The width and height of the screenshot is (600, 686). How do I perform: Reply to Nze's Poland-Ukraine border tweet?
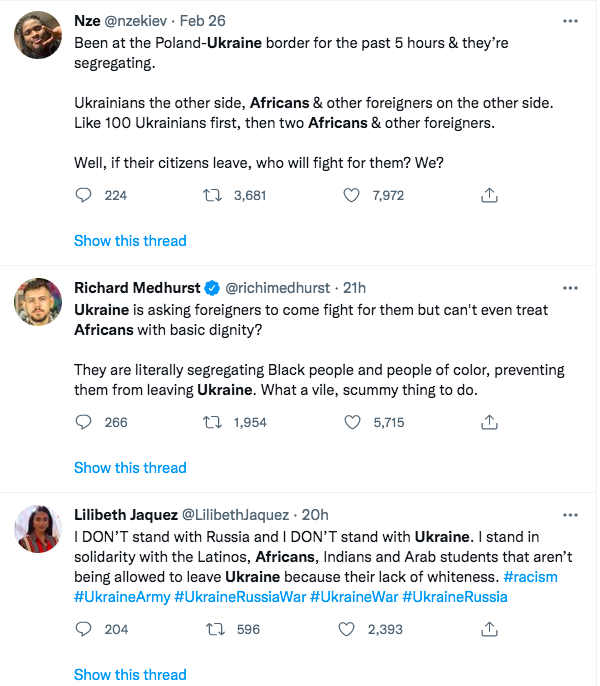point(84,195)
